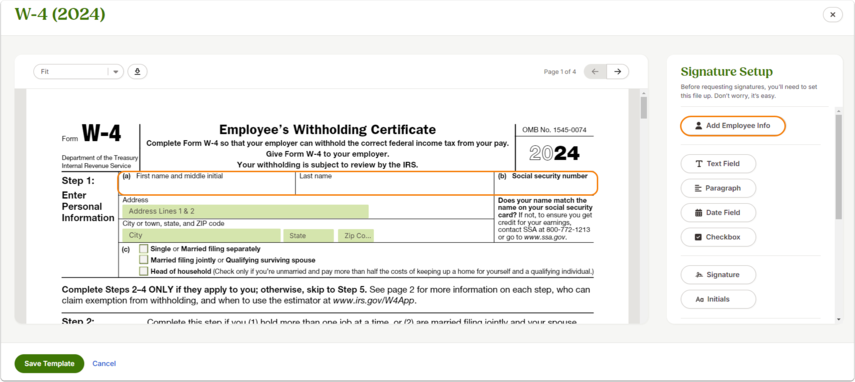The height and width of the screenshot is (382, 855).
Task: Click 'Employee's Withholding Certificate' title
Action: [327, 130]
